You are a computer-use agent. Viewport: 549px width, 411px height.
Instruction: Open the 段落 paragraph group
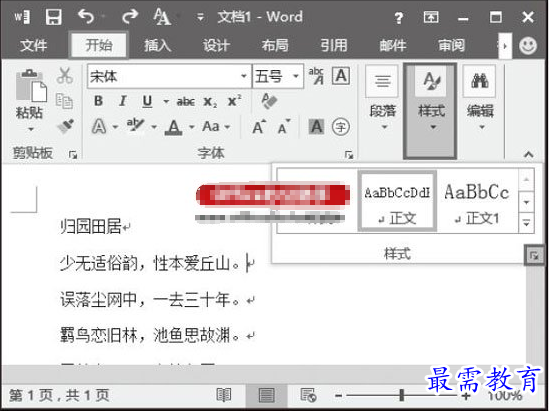[382, 98]
